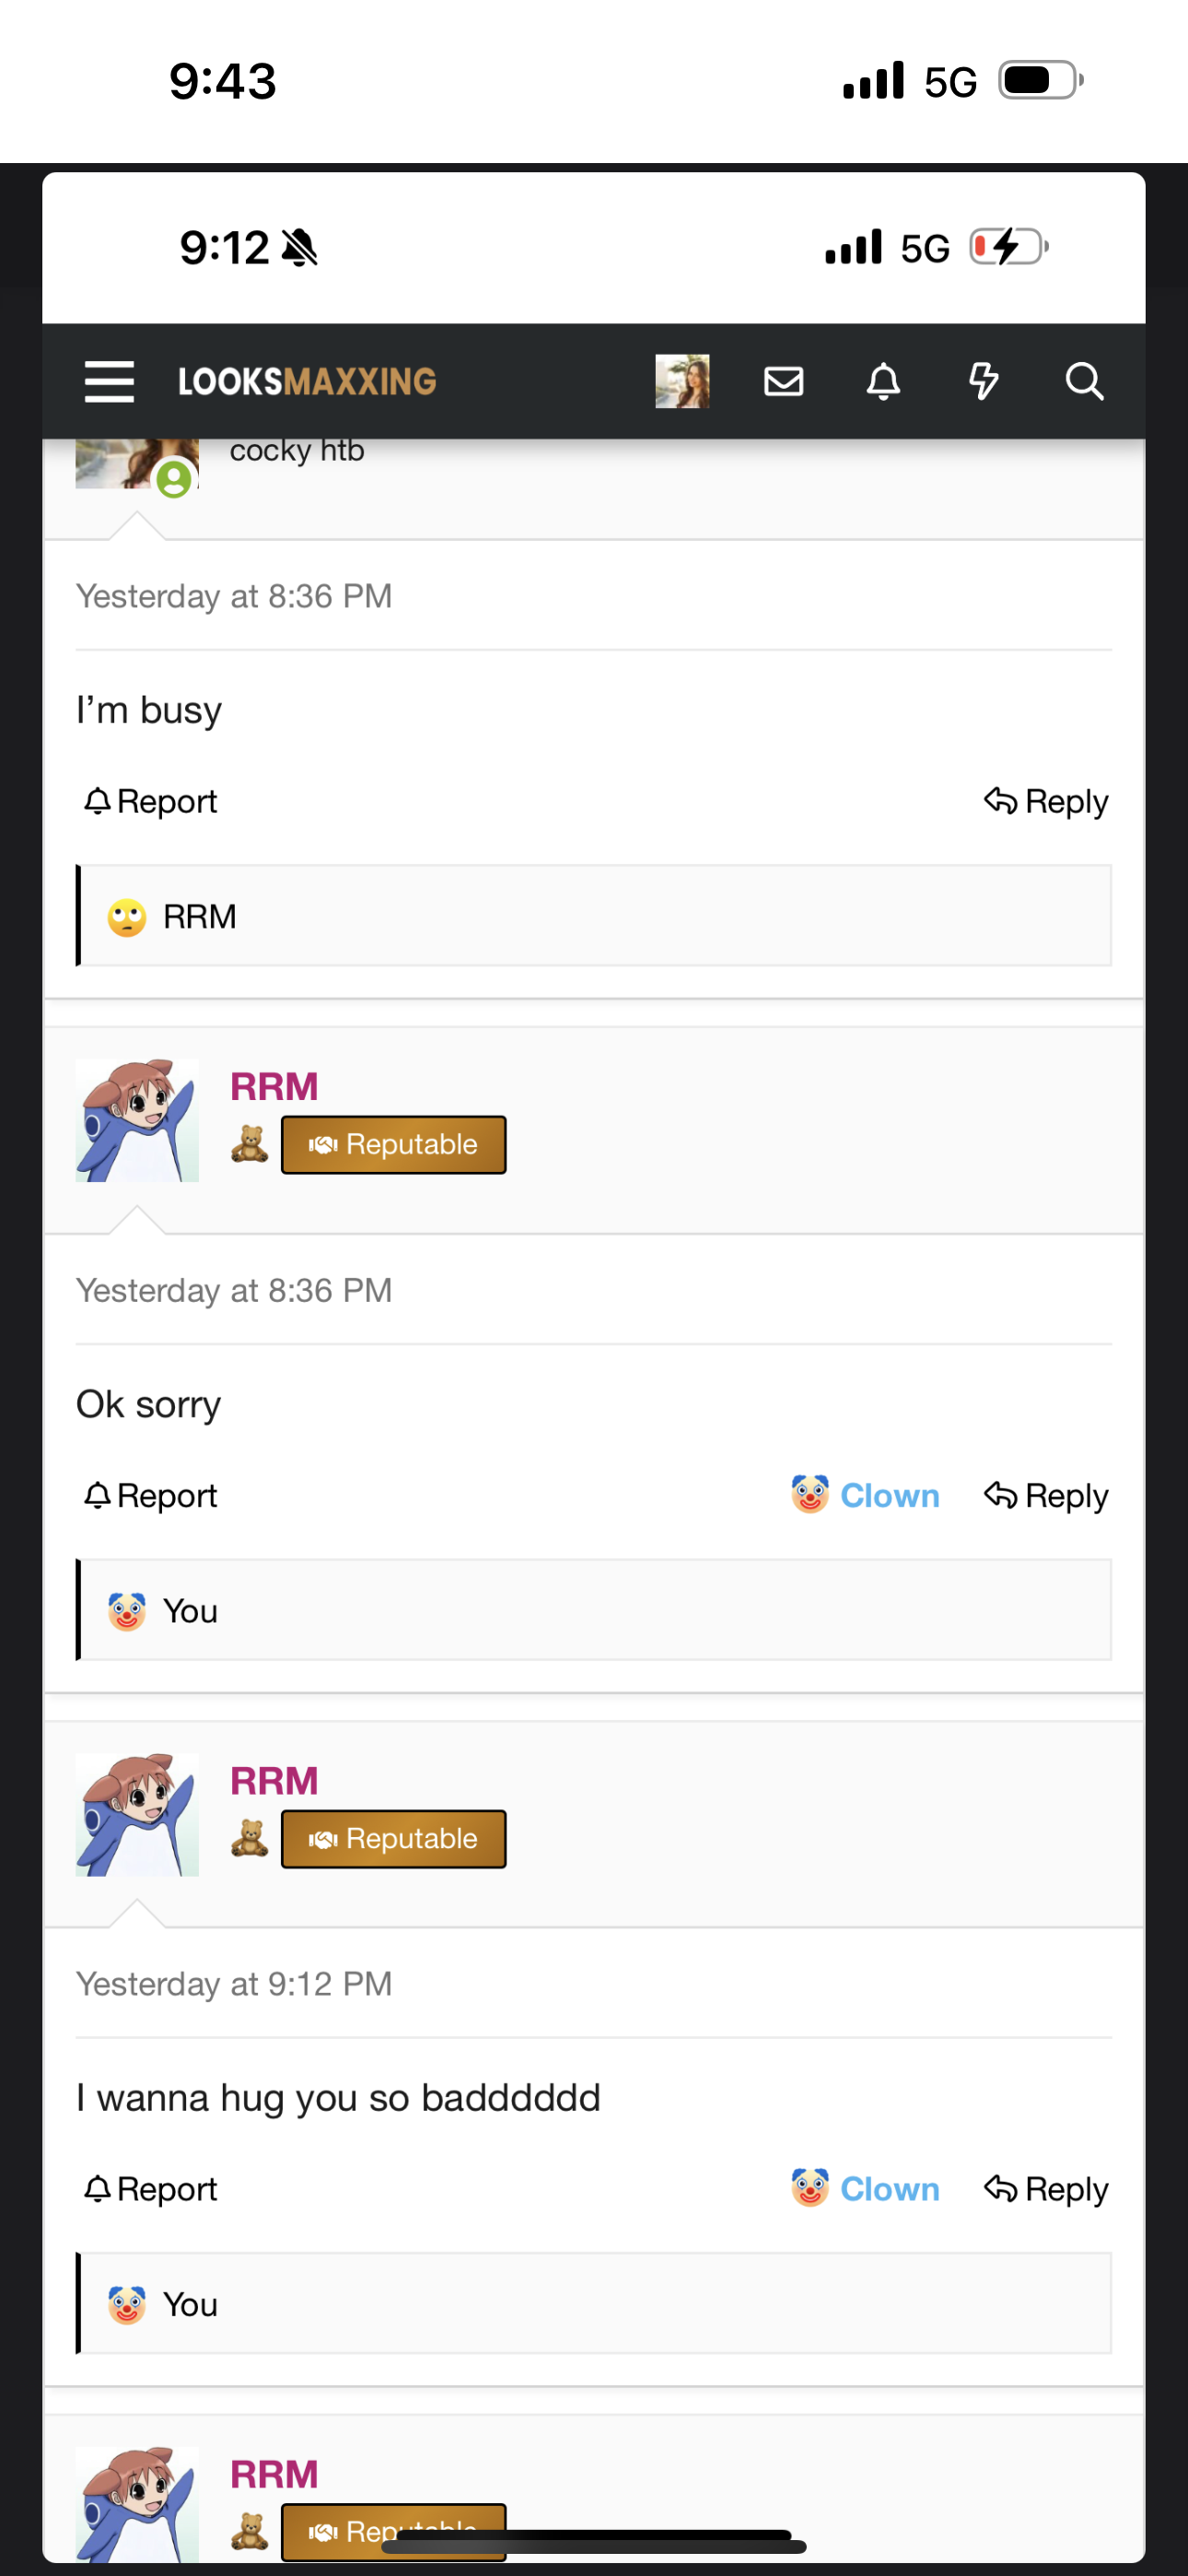
Task: Toggle Clown reaction on "Ok sorry" post
Action: pyautogui.click(x=865, y=1495)
